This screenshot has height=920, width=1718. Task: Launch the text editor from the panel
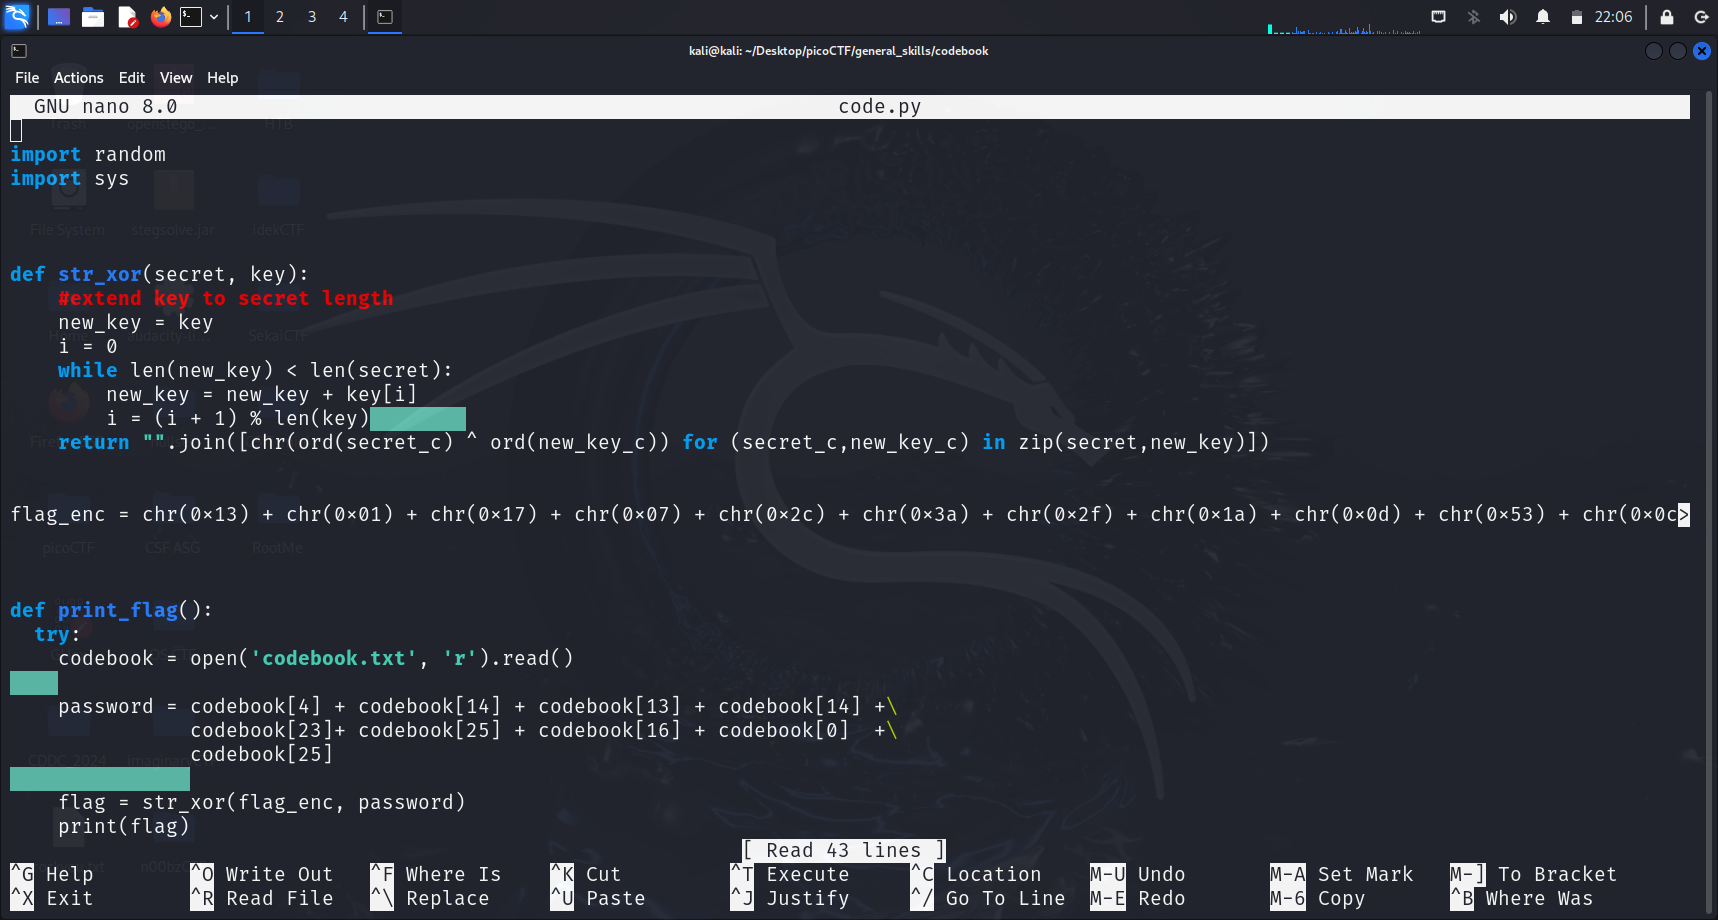127,17
